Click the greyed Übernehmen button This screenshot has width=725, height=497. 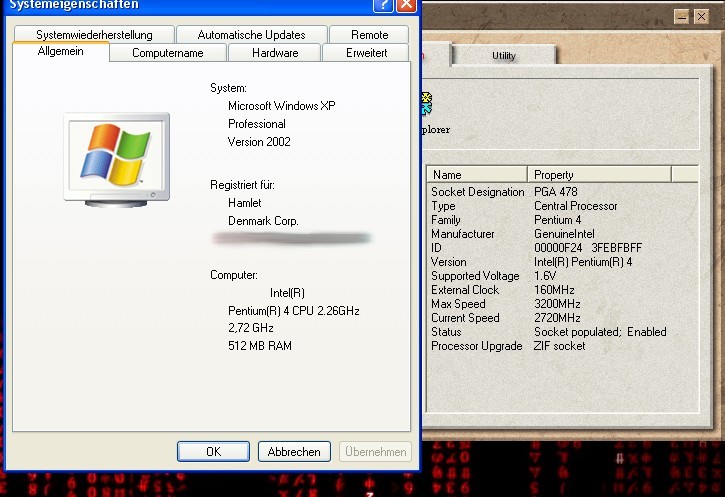pos(375,451)
